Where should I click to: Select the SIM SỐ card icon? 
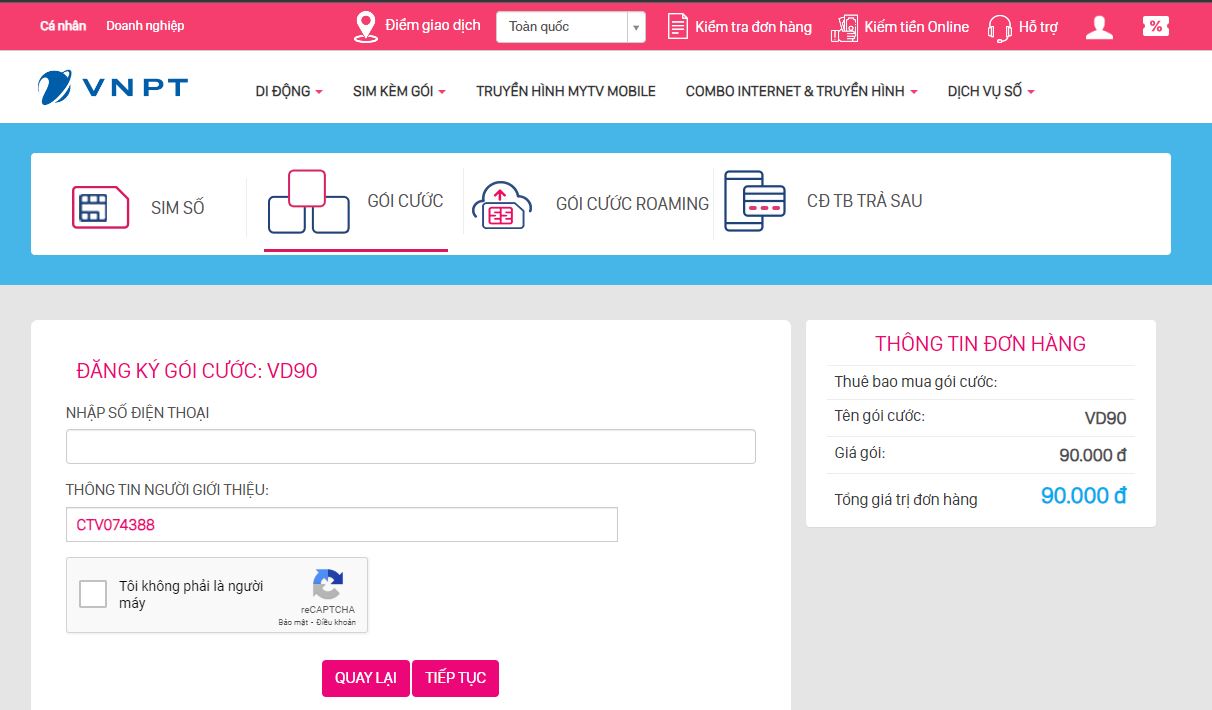pyautogui.click(x=100, y=207)
